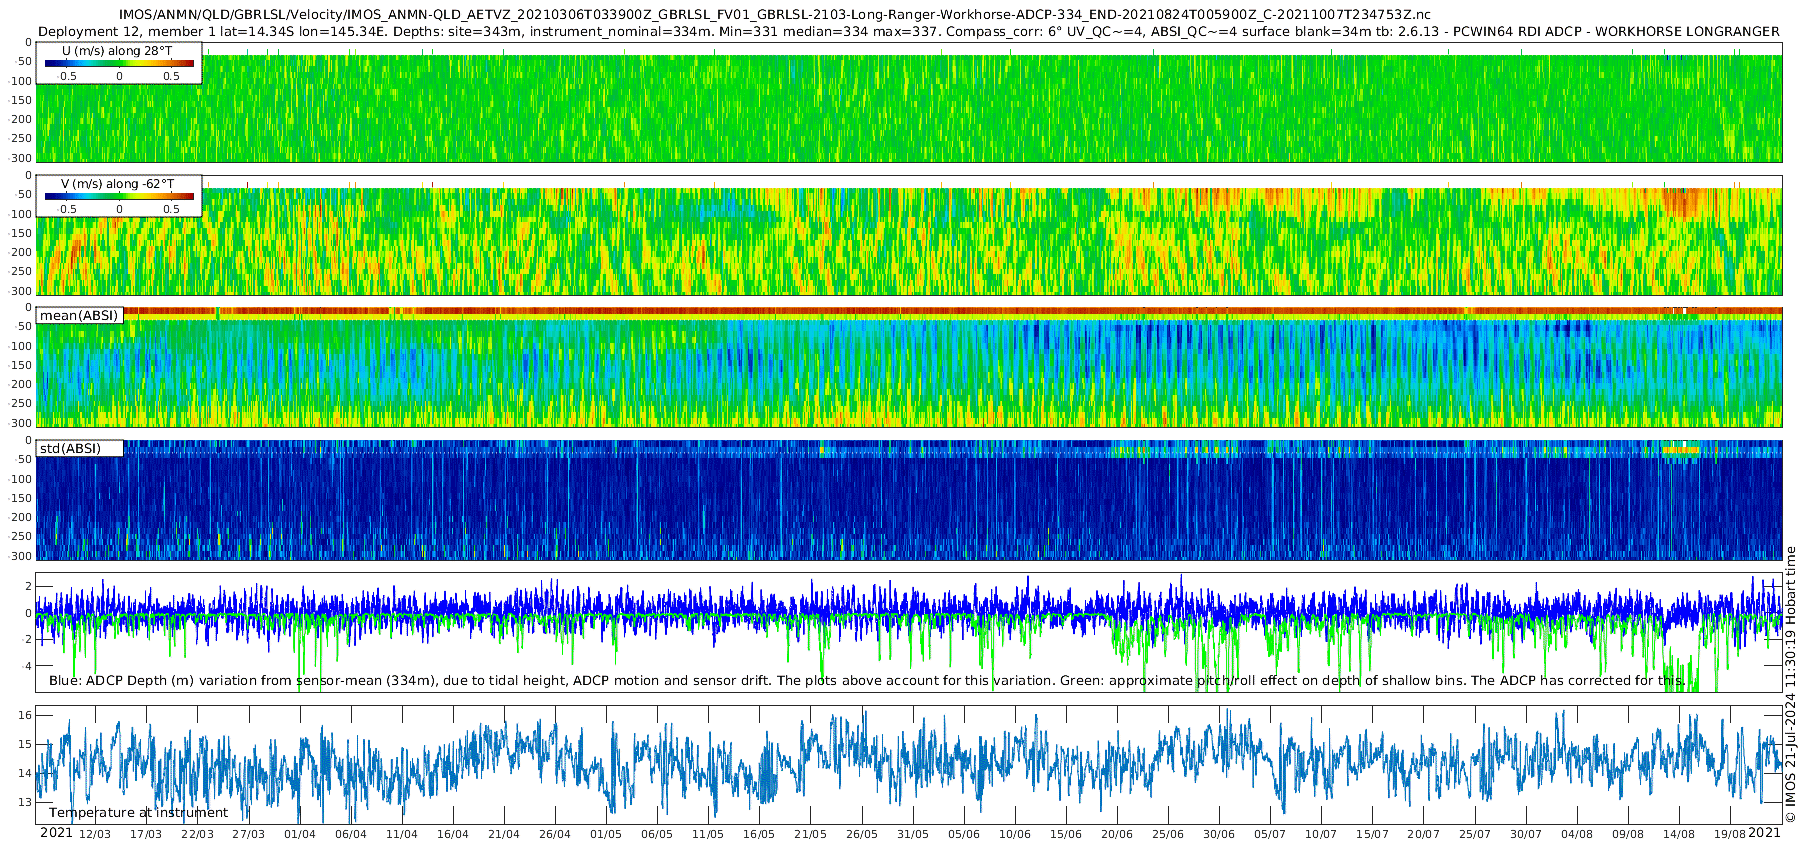Click the 'V (m/s) along -62°T' label
The image size is (1800, 850).
coord(117,184)
